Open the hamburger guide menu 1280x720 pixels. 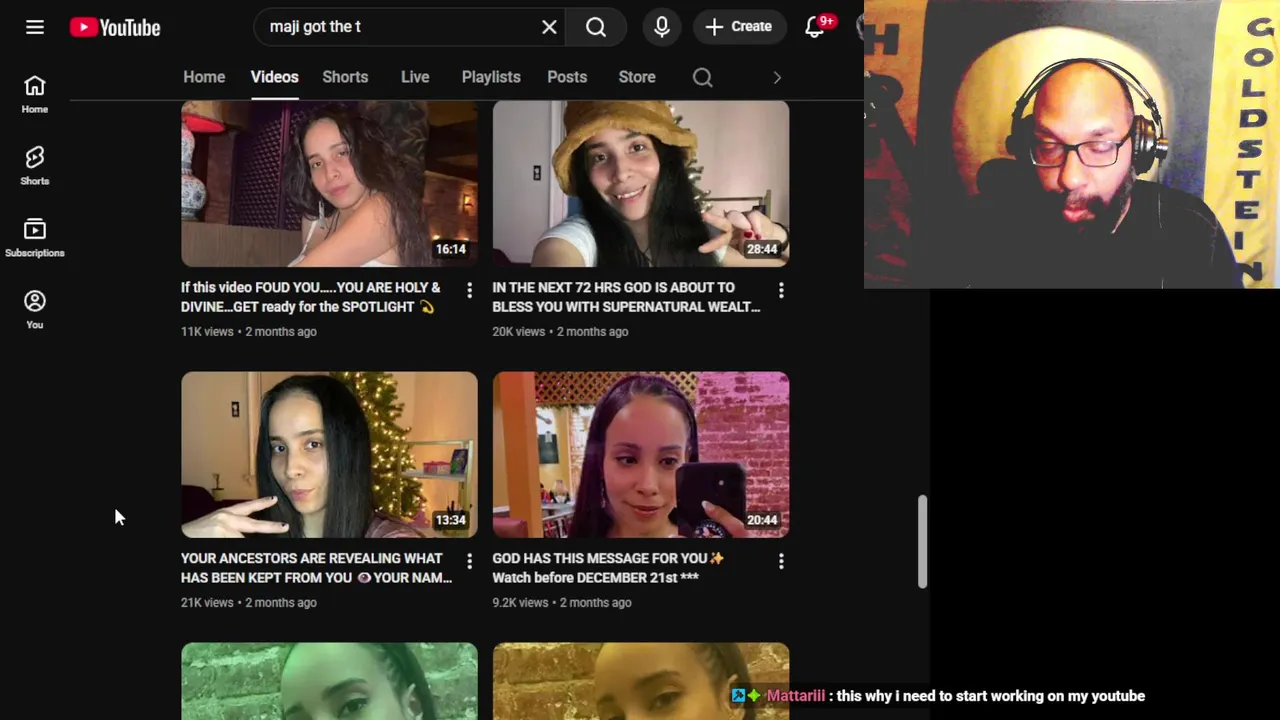[x=35, y=27]
